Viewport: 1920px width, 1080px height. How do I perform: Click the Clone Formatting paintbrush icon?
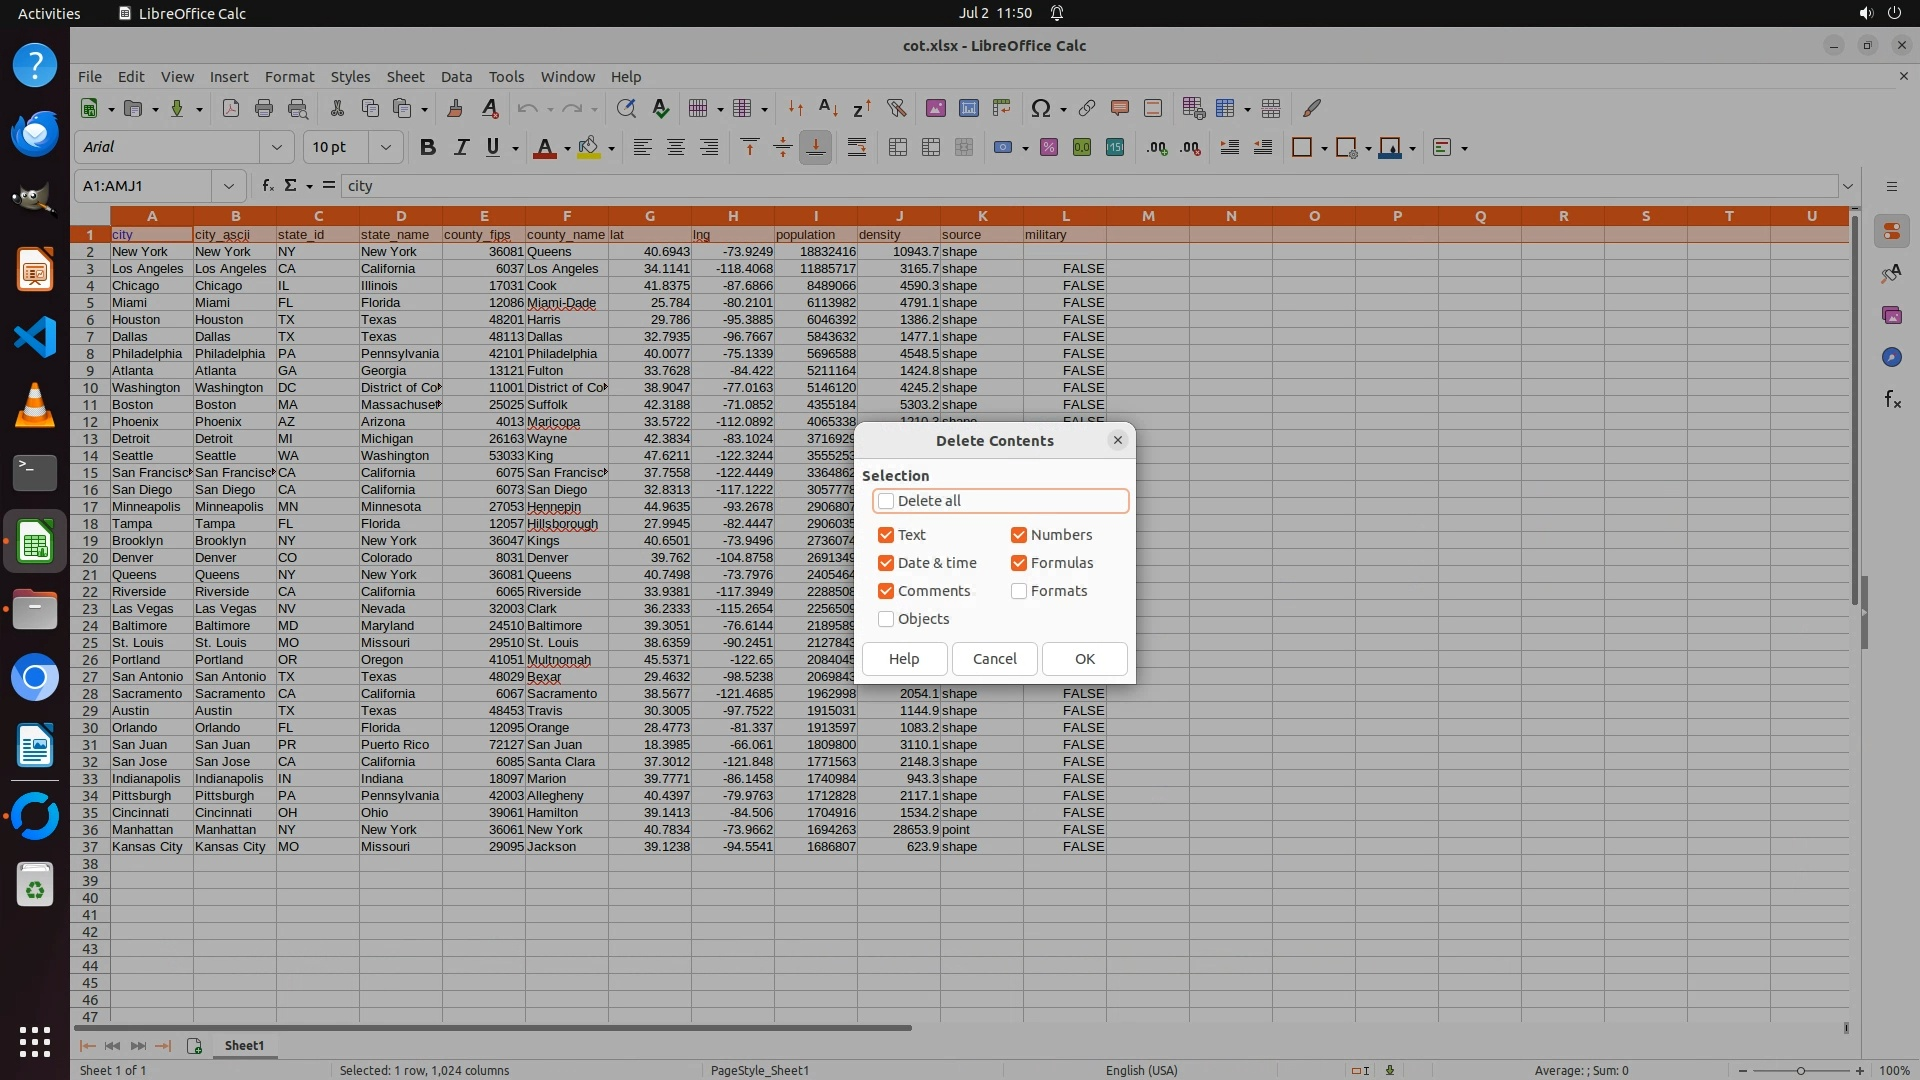click(x=455, y=108)
